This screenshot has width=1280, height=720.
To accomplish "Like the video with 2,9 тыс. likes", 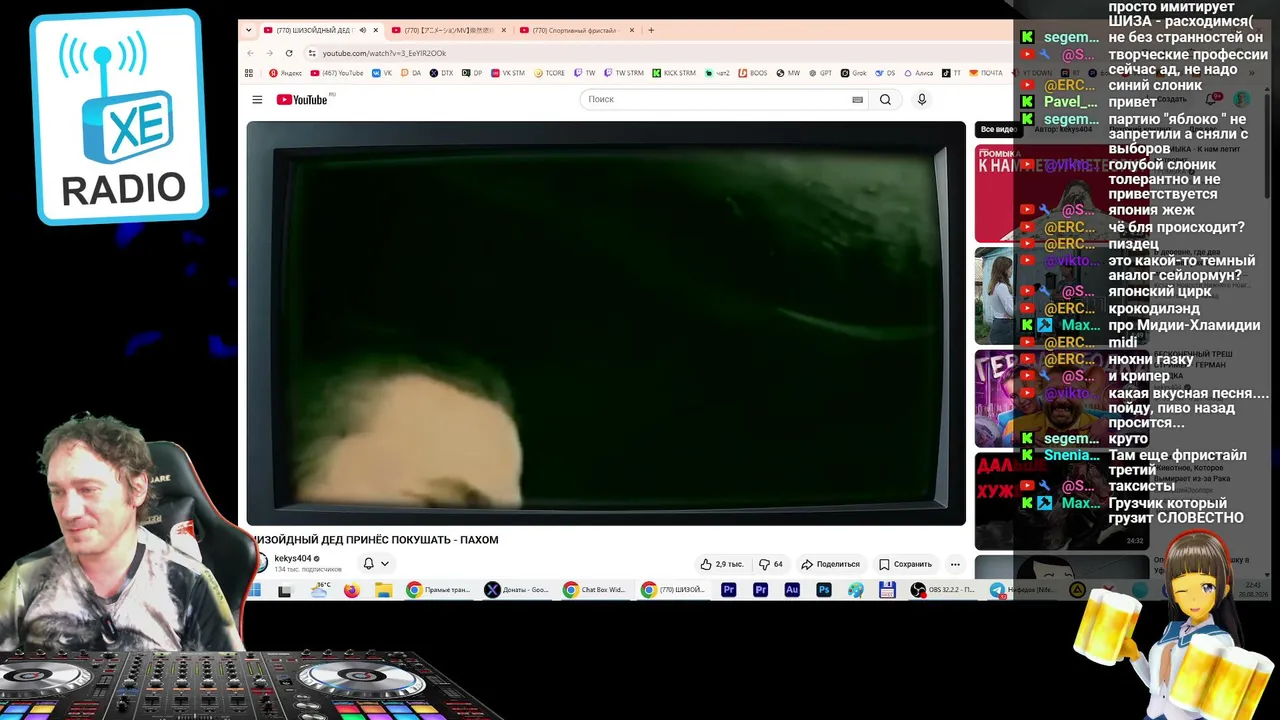I will [x=722, y=564].
